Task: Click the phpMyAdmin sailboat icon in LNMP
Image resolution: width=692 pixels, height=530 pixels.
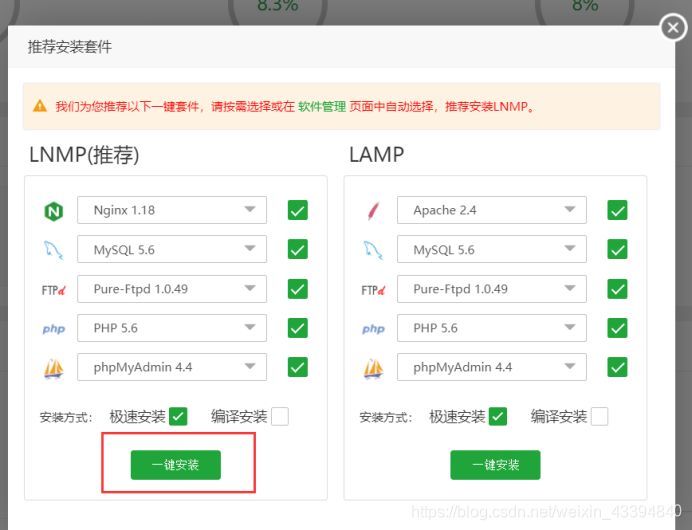Action: [x=54, y=368]
